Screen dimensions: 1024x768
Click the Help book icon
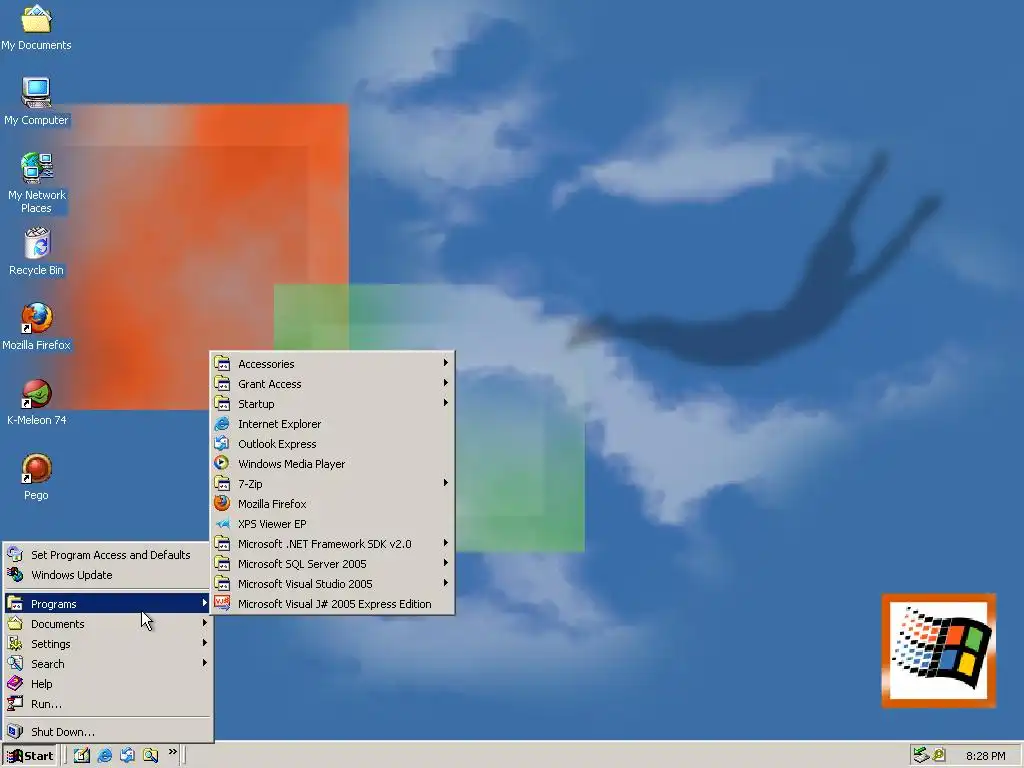pos(15,683)
